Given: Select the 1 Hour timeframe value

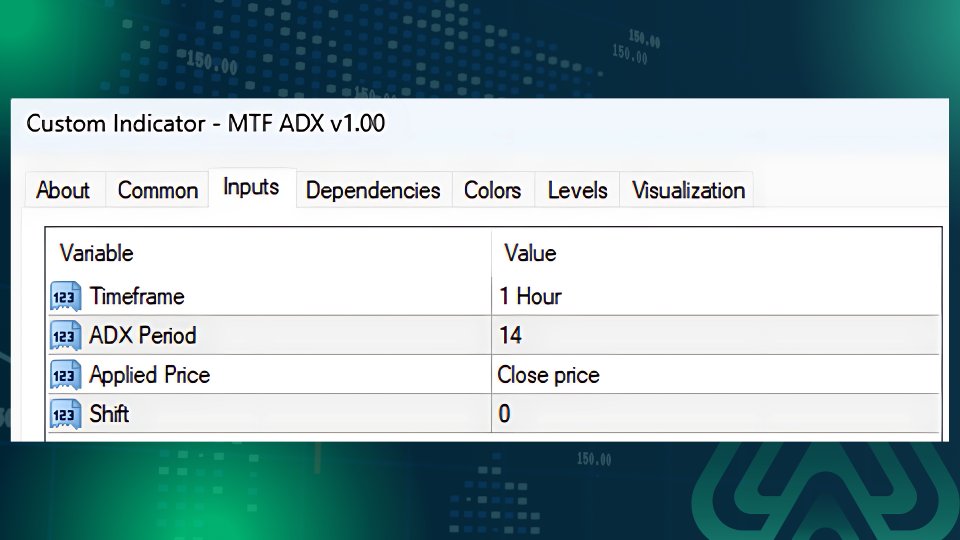Looking at the screenshot, I should pyautogui.click(x=531, y=297).
